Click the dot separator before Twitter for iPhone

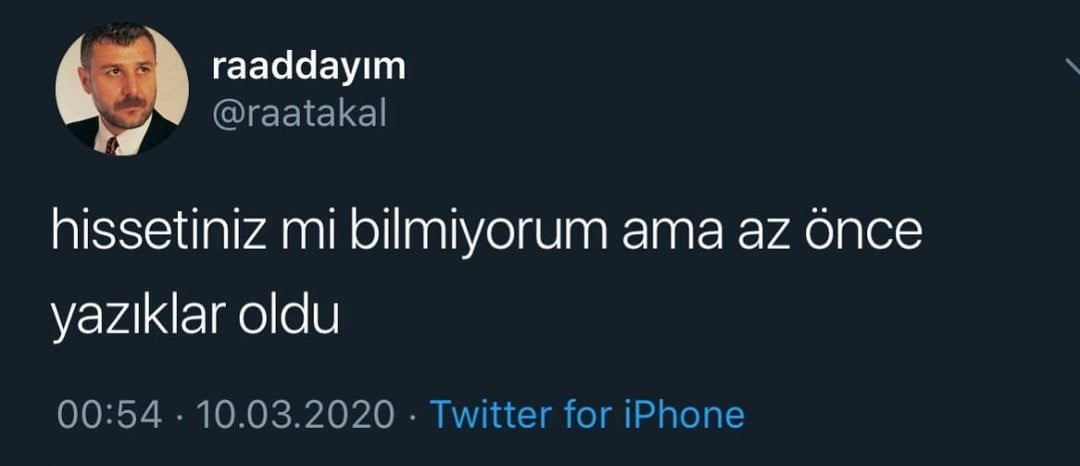[x=412, y=416]
